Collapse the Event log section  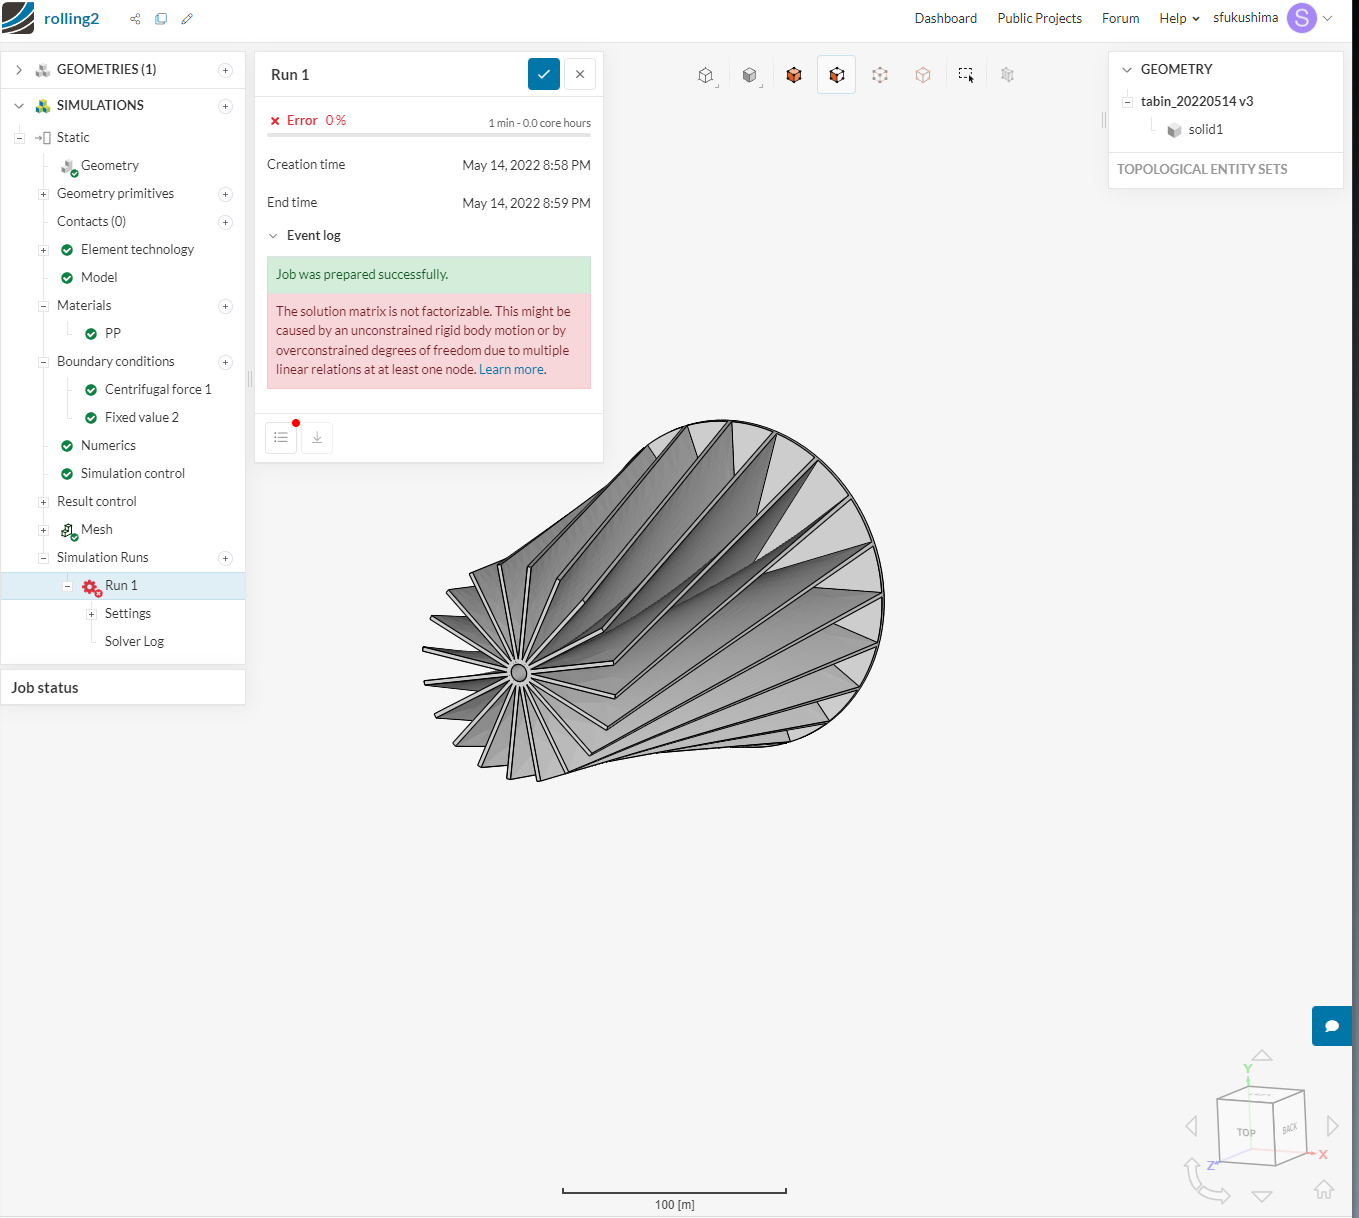coord(273,236)
